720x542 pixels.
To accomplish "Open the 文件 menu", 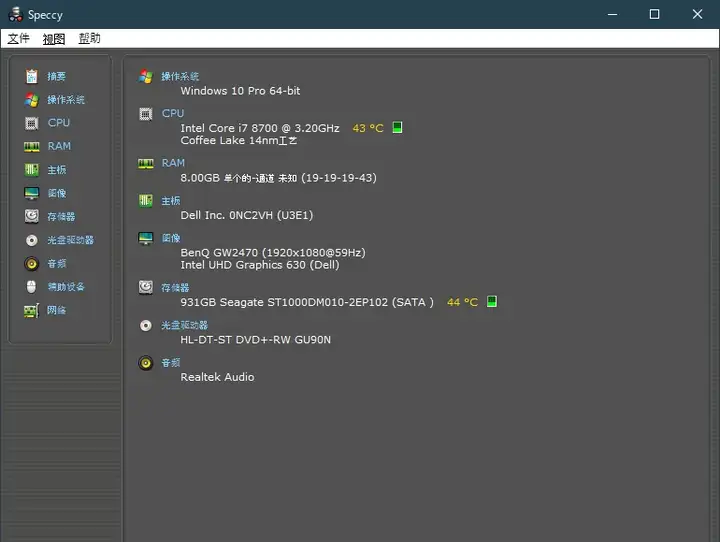I will coord(18,39).
